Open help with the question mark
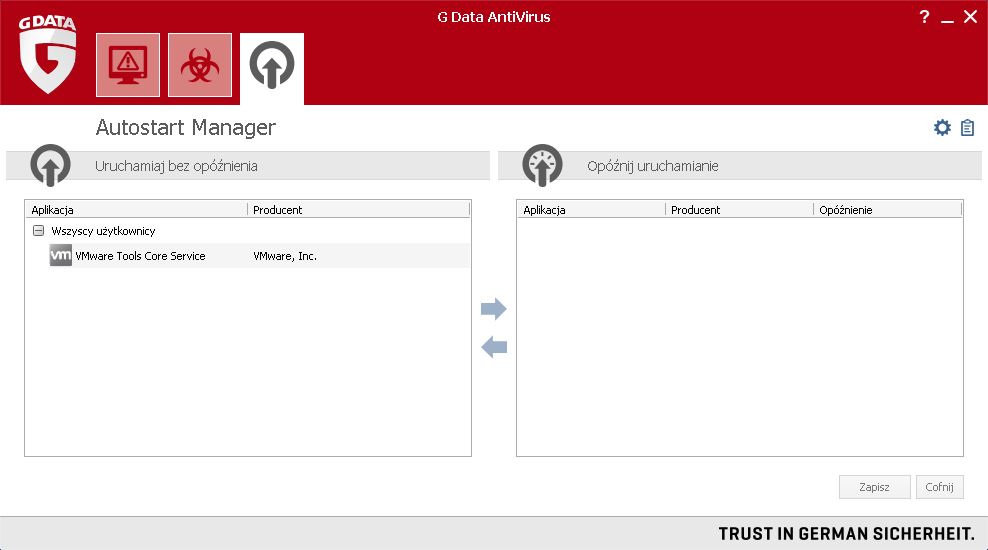The image size is (988, 550). [x=924, y=17]
